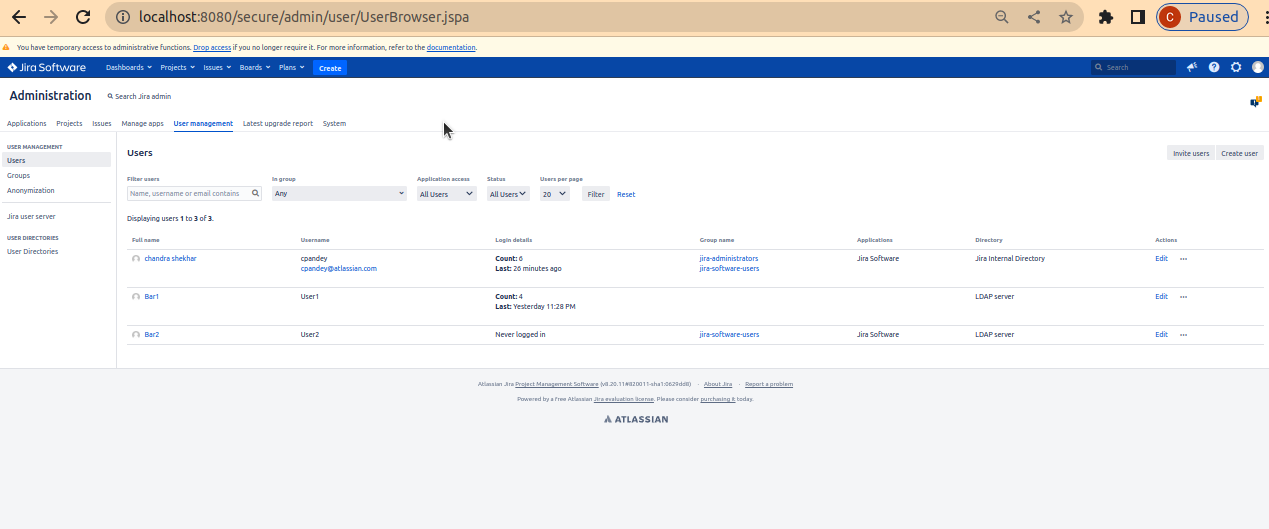The height and width of the screenshot is (529, 1269).
Task: Click the search icon beside Search Jira admin
Action: [111, 96]
